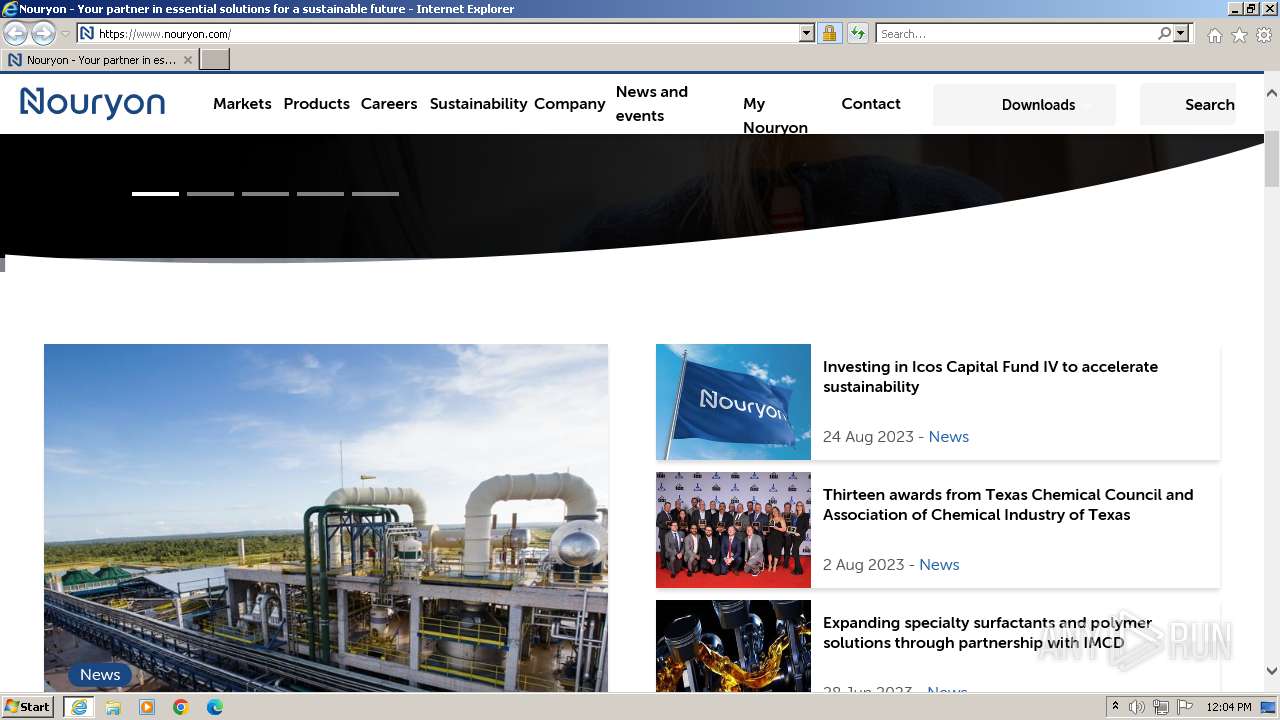
Task: Click the 12:04 PM taskbar clock
Action: [1229, 707]
